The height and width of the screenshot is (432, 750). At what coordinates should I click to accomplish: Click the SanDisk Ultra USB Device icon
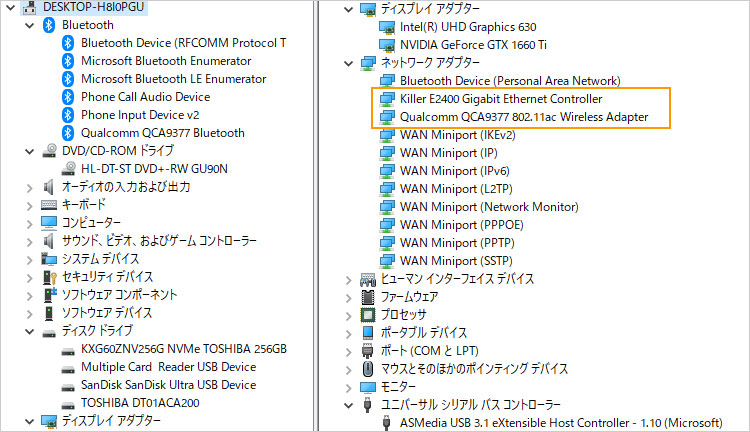[x=69, y=385]
